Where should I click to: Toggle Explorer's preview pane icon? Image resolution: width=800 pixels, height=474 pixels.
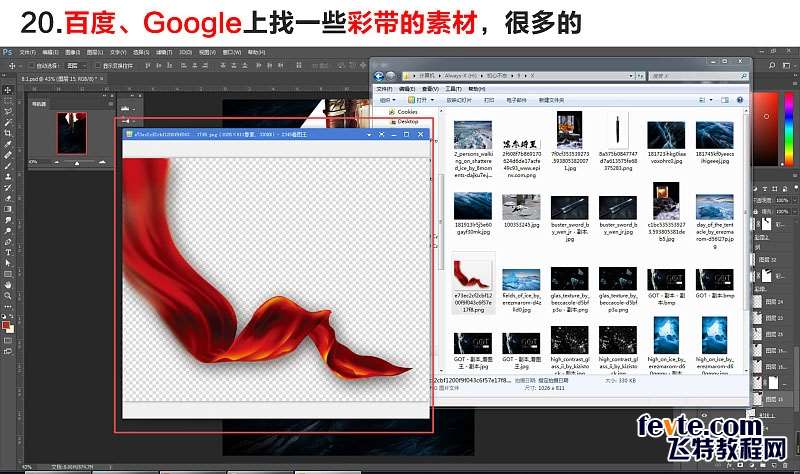point(725,100)
